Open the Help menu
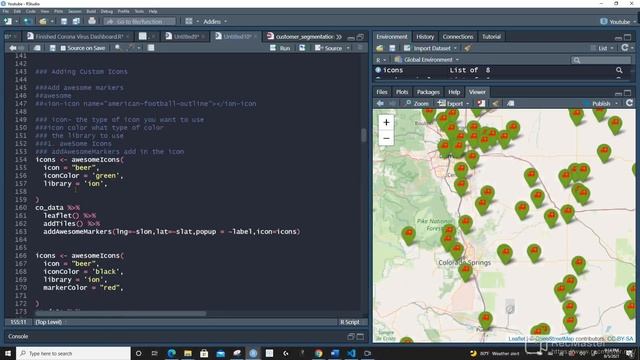Screen dimensions: 640x360 coord(153,11)
